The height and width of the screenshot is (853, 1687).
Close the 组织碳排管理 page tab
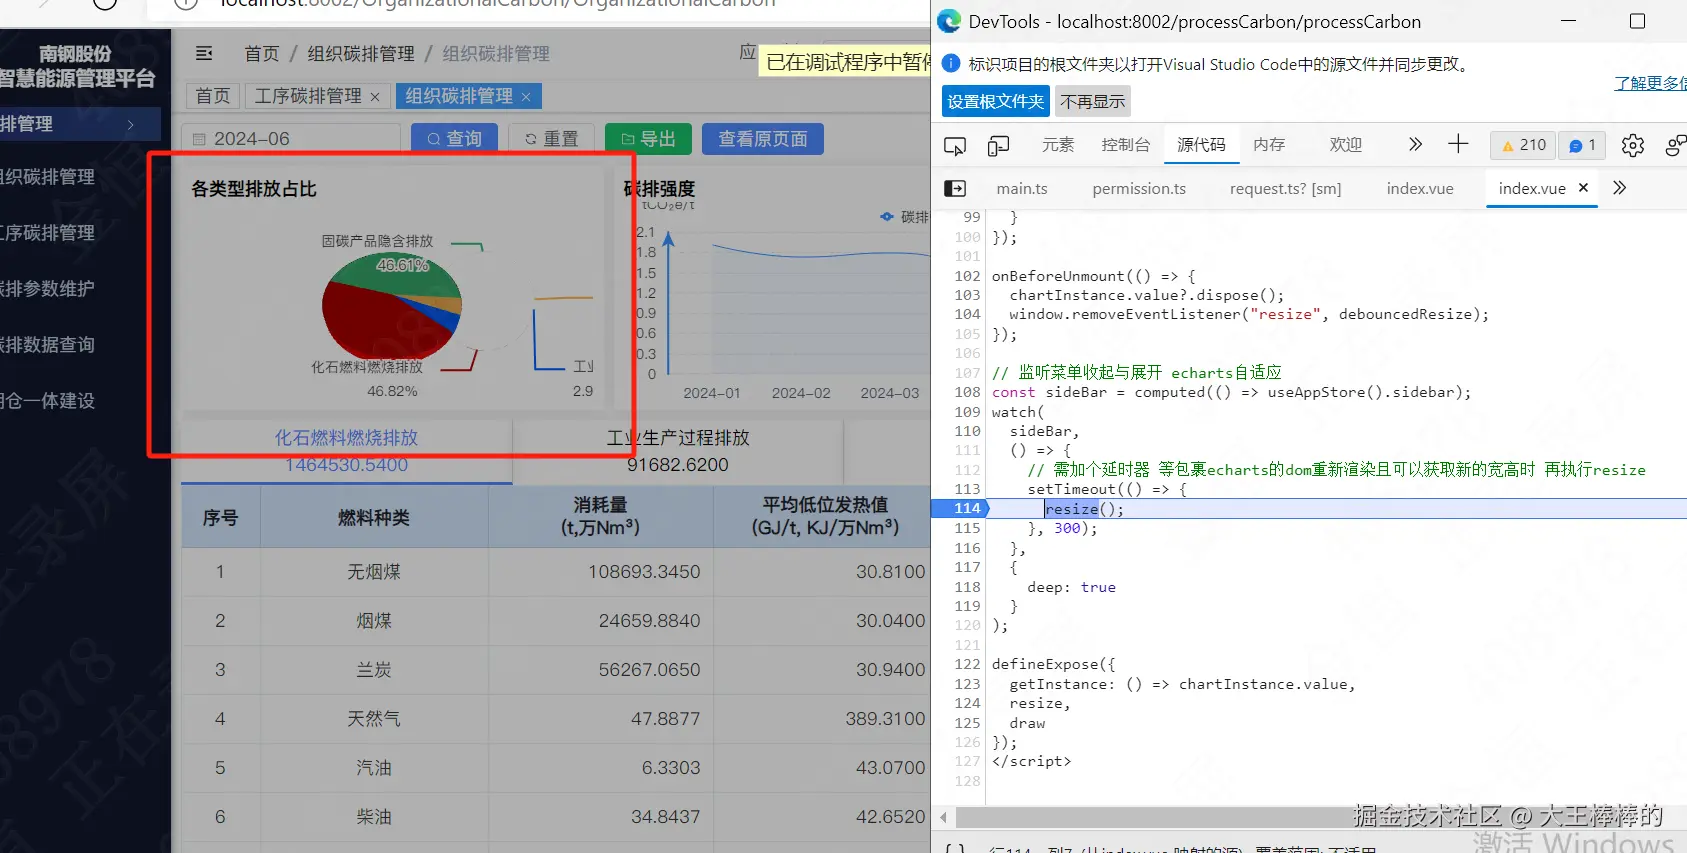tap(526, 97)
